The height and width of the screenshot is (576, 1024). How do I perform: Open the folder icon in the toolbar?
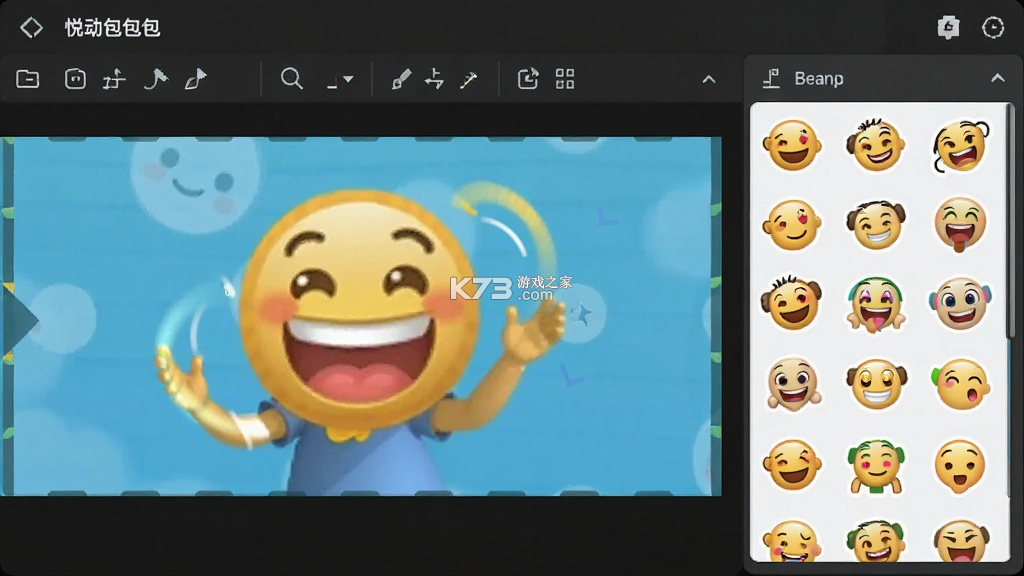click(27, 79)
